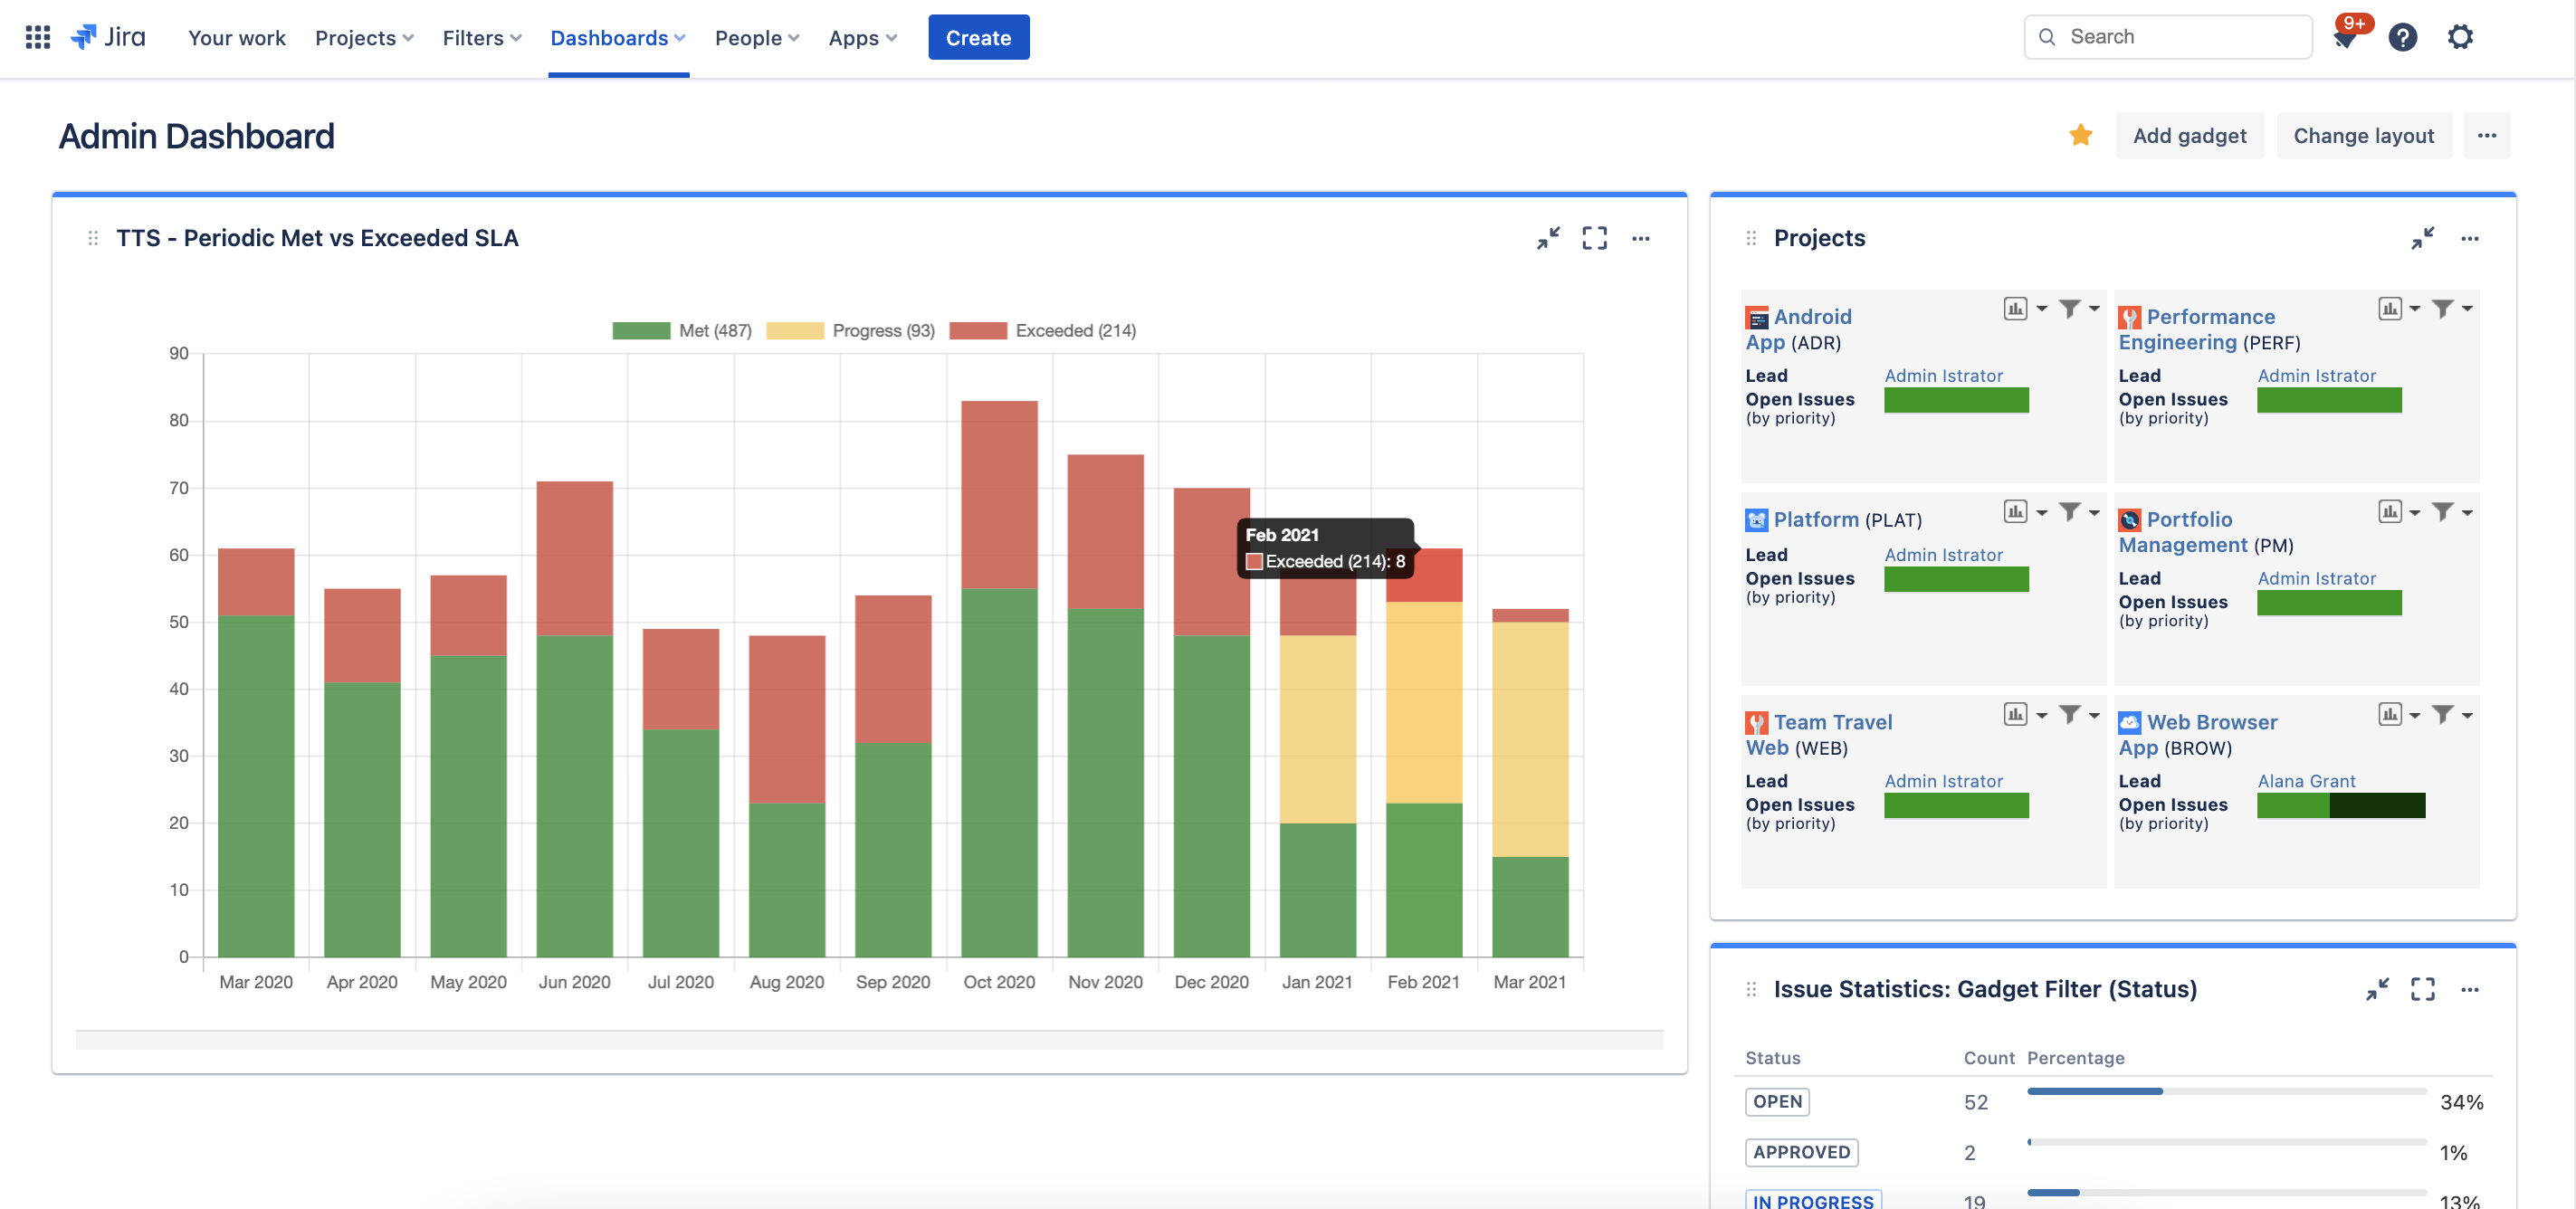2576x1209 pixels.
Task: Open Android App reports chart icon
Action: pos(2015,309)
